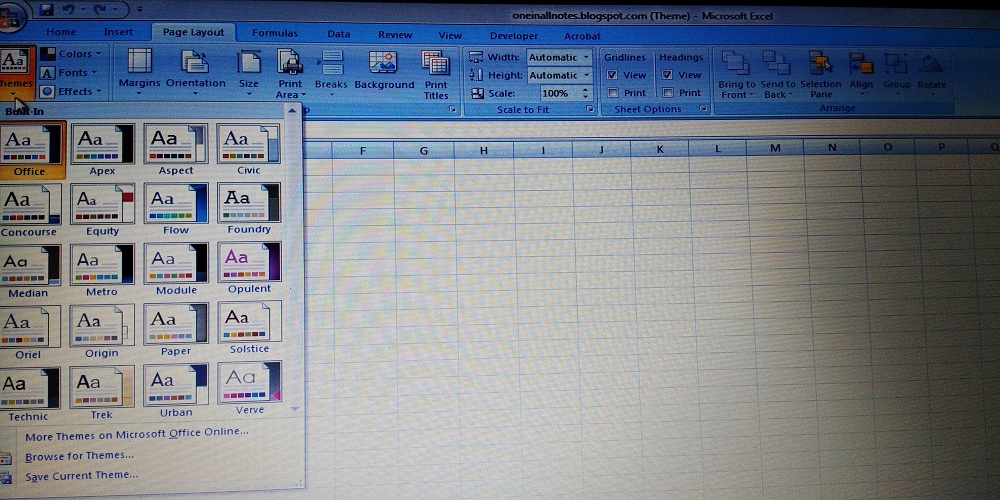Pick the Metro theme

pyautogui.click(x=102, y=270)
